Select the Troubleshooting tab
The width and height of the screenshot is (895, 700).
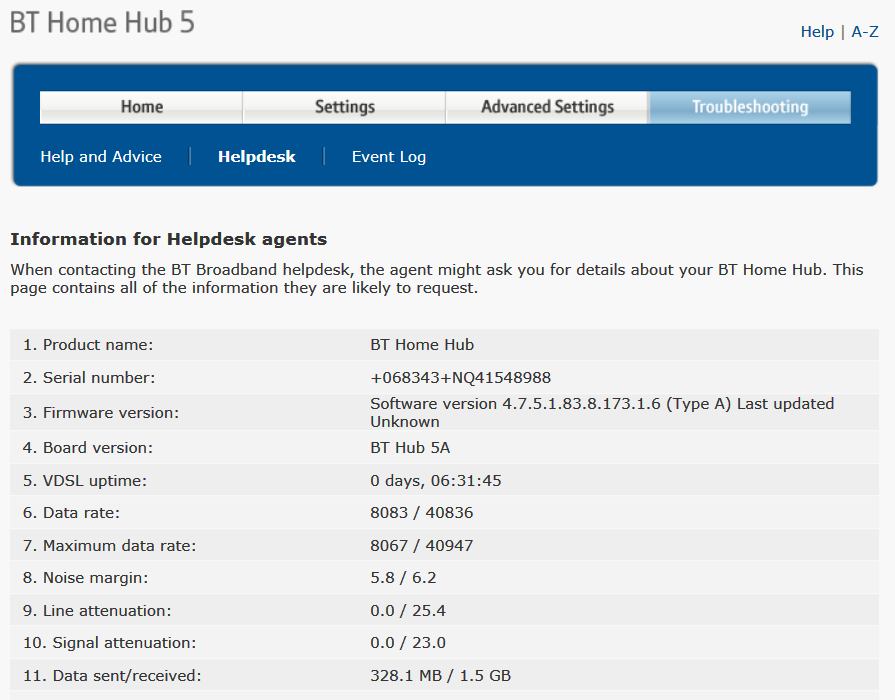pos(749,107)
